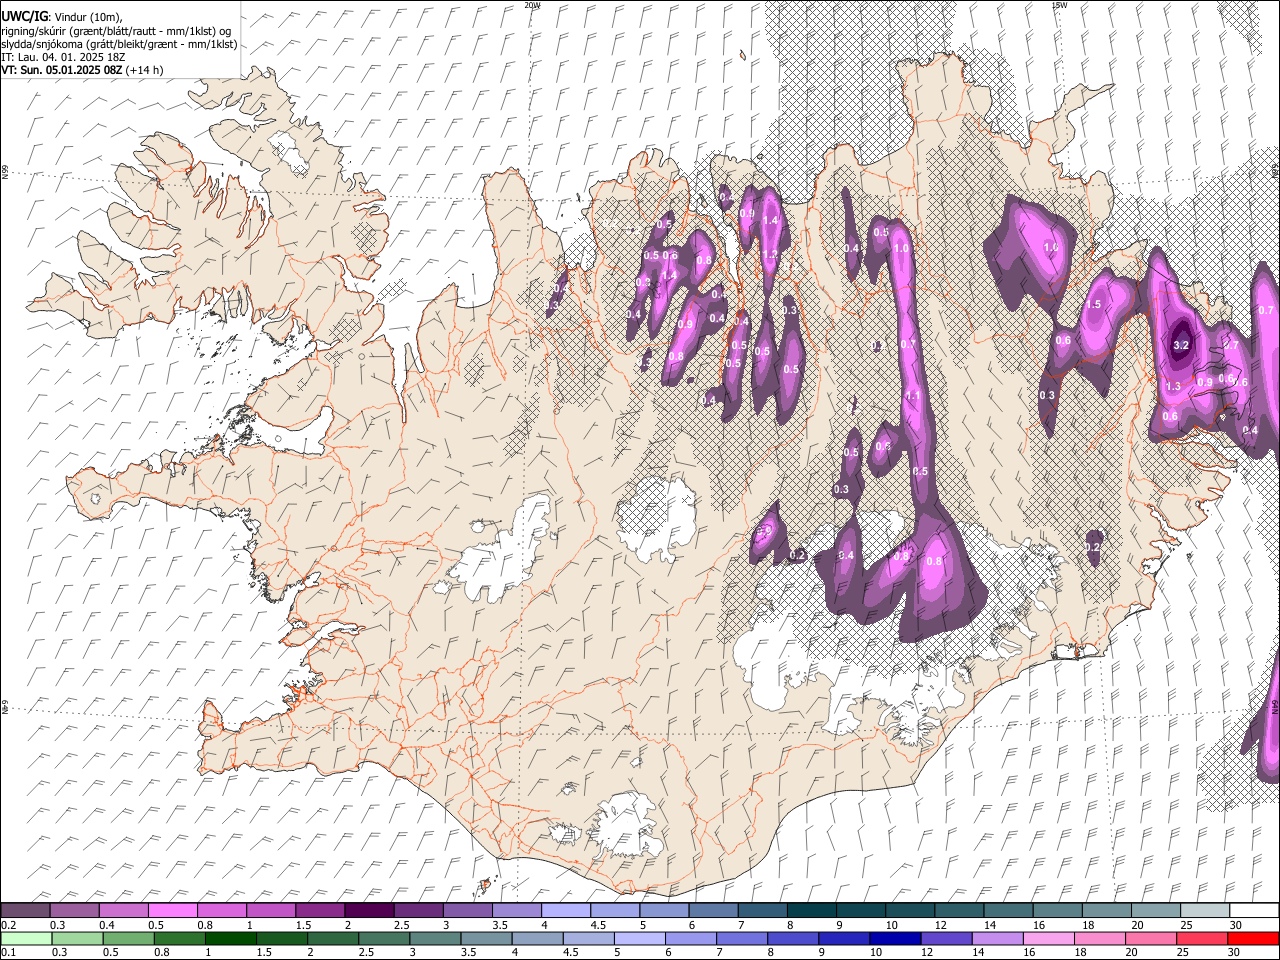Click the '14' label in the lower legend row
The height and width of the screenshot is (960, 1280).
[979, 953]
